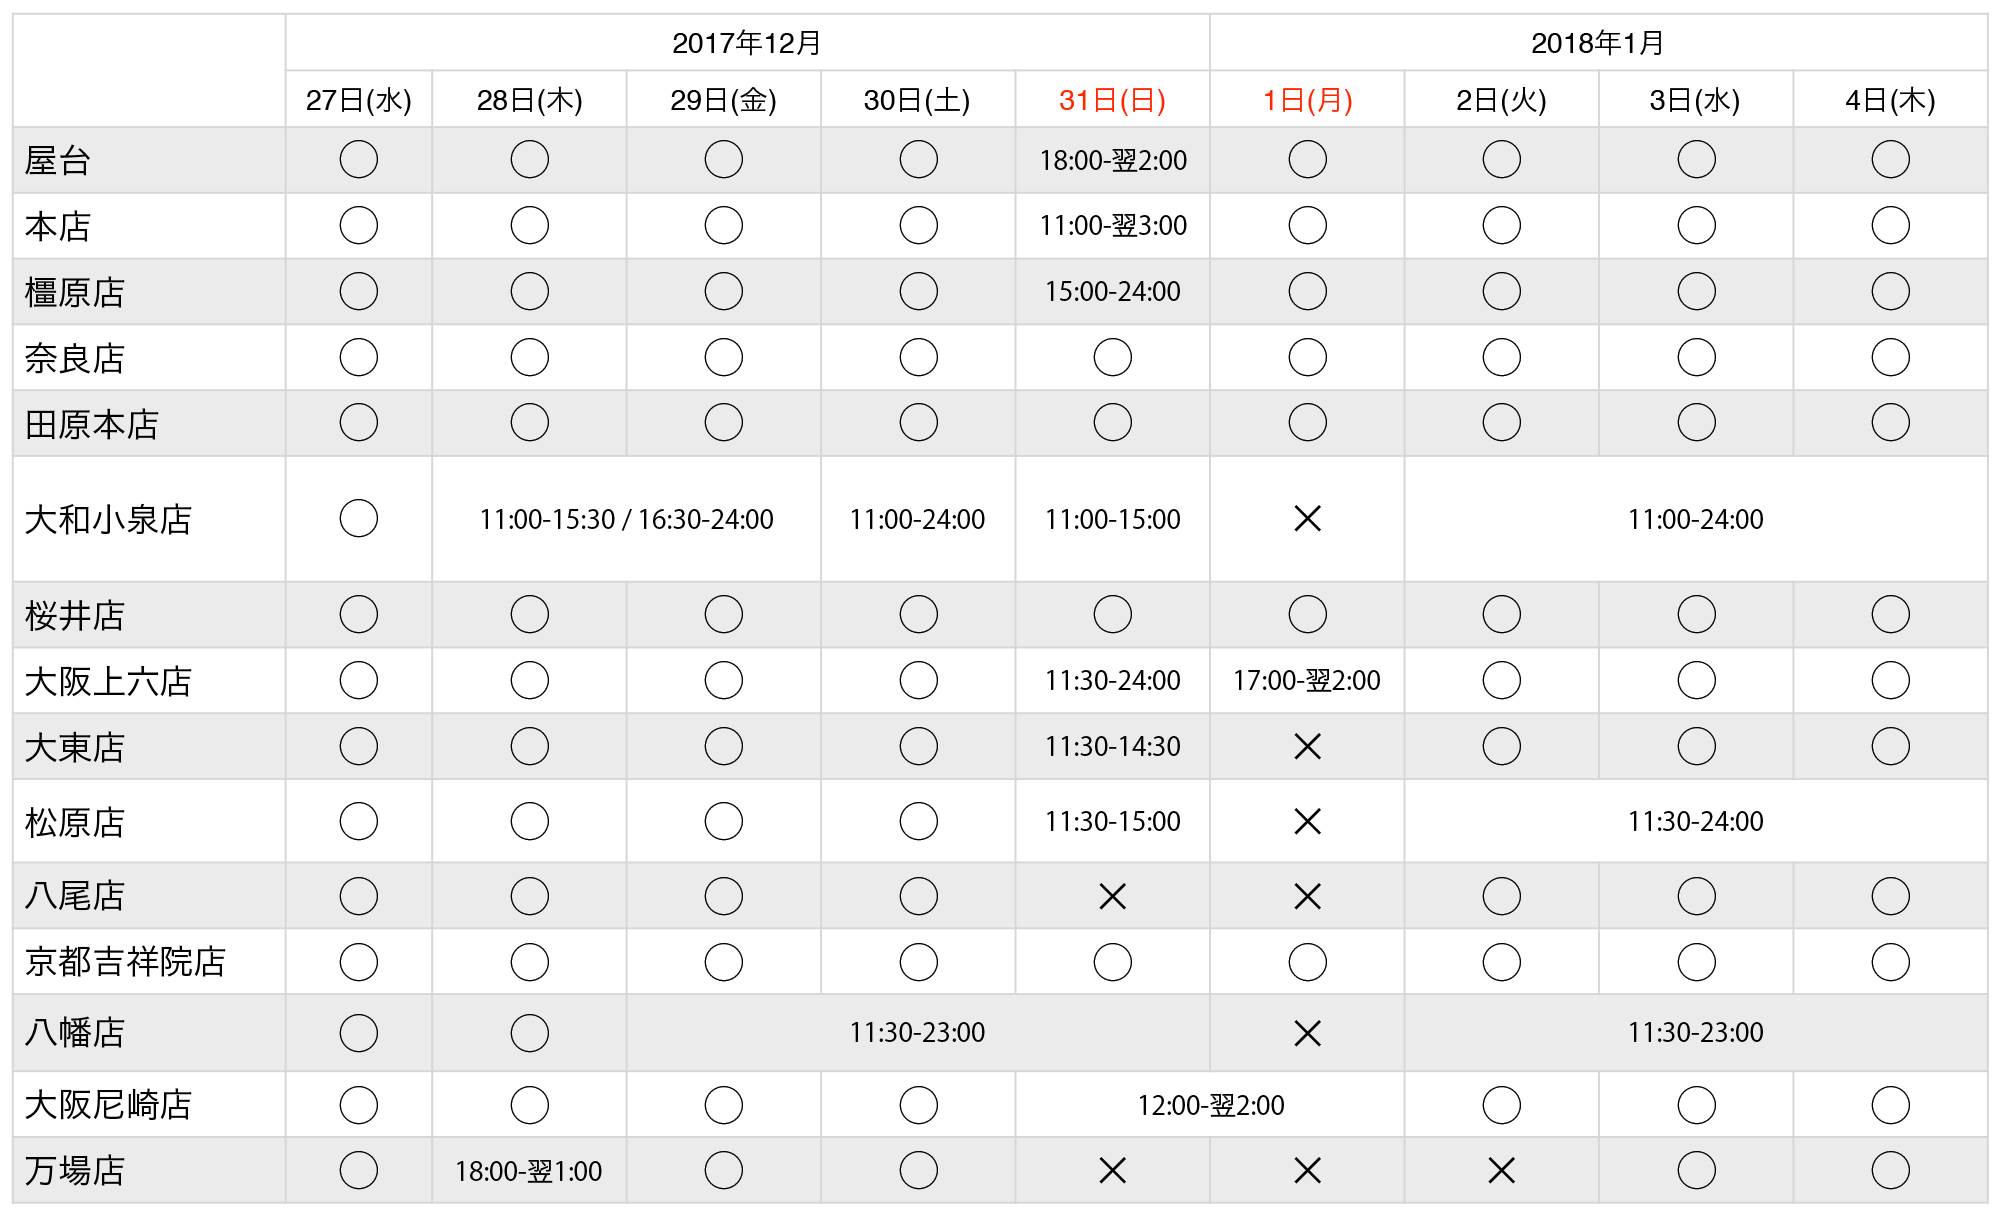
Task: Click the X mark for 万場店 on 2日(火)
Action: [1501, 1171]
